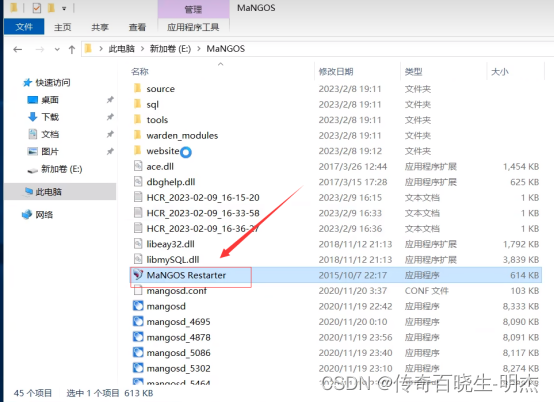Select 此电脑 in the navigation pane

coord(60,192)
